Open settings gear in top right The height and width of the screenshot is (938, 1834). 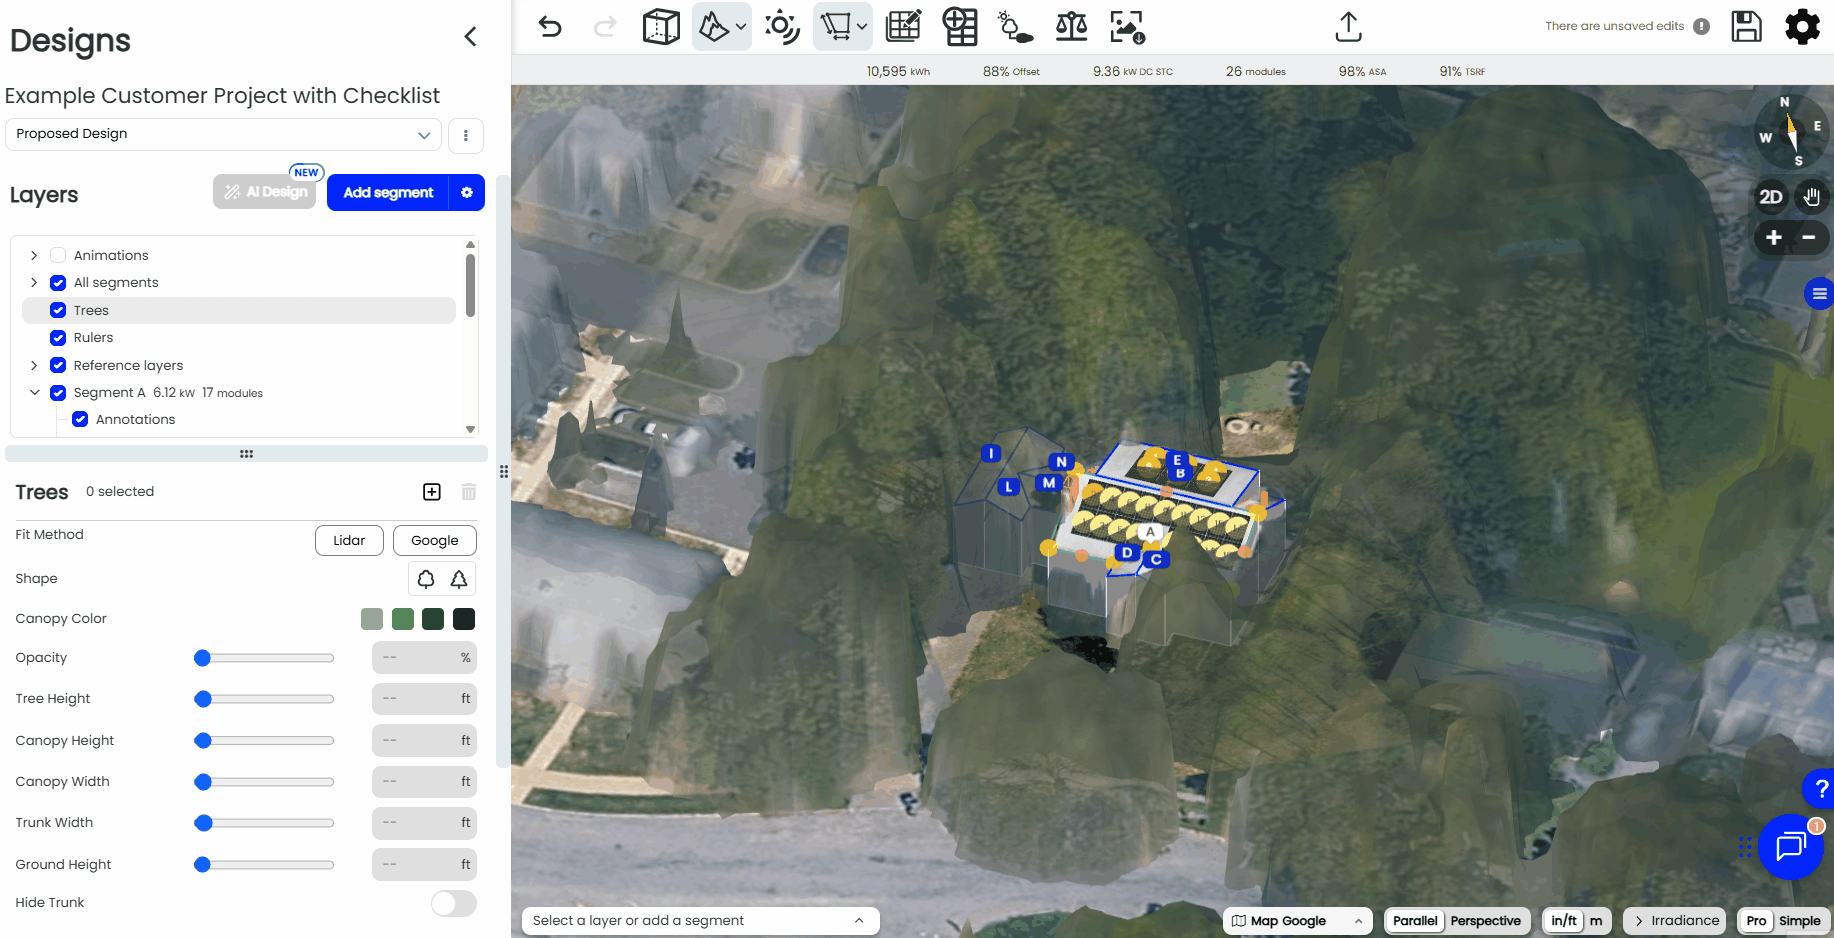[x=1802, y=27]
